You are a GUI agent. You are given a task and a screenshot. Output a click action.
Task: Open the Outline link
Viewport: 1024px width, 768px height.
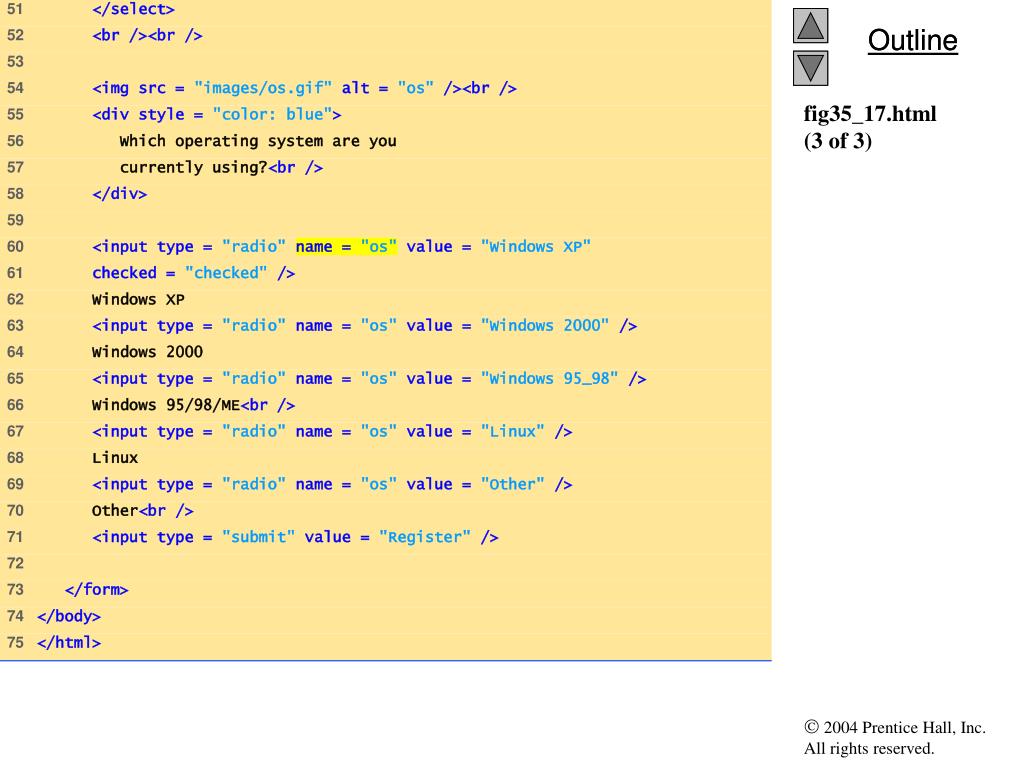click(x=912, y=40)
